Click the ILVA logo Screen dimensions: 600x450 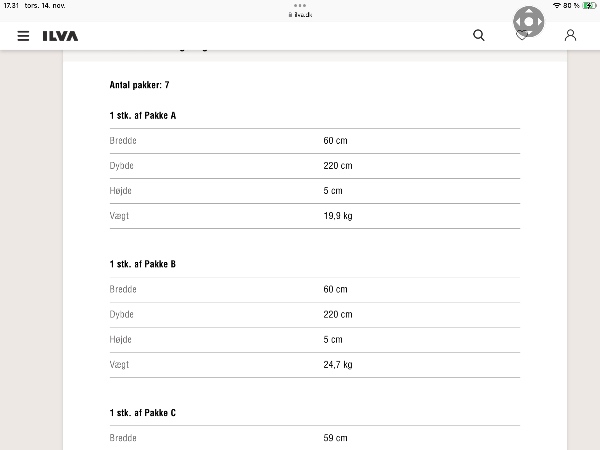pos(60,36)
